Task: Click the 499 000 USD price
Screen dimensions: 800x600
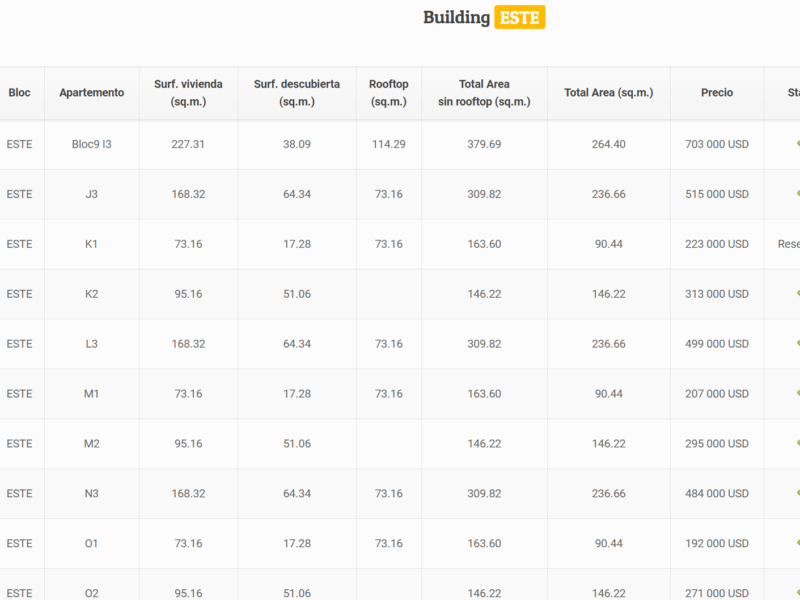Action: coord(717,344)
